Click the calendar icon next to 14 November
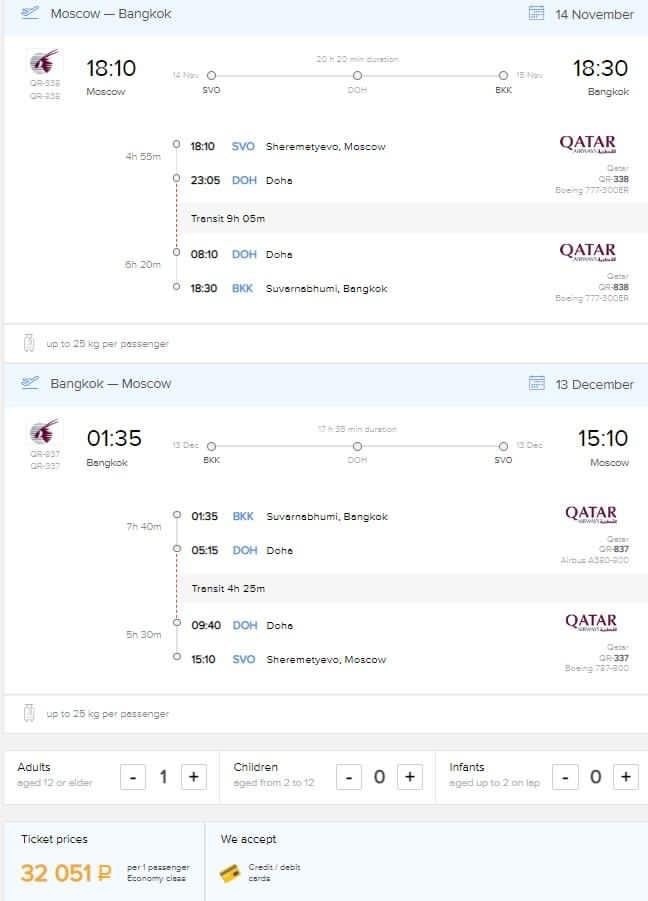Viewport: 648px width, 901px height. pyautogui.click(x=536, y=13)
